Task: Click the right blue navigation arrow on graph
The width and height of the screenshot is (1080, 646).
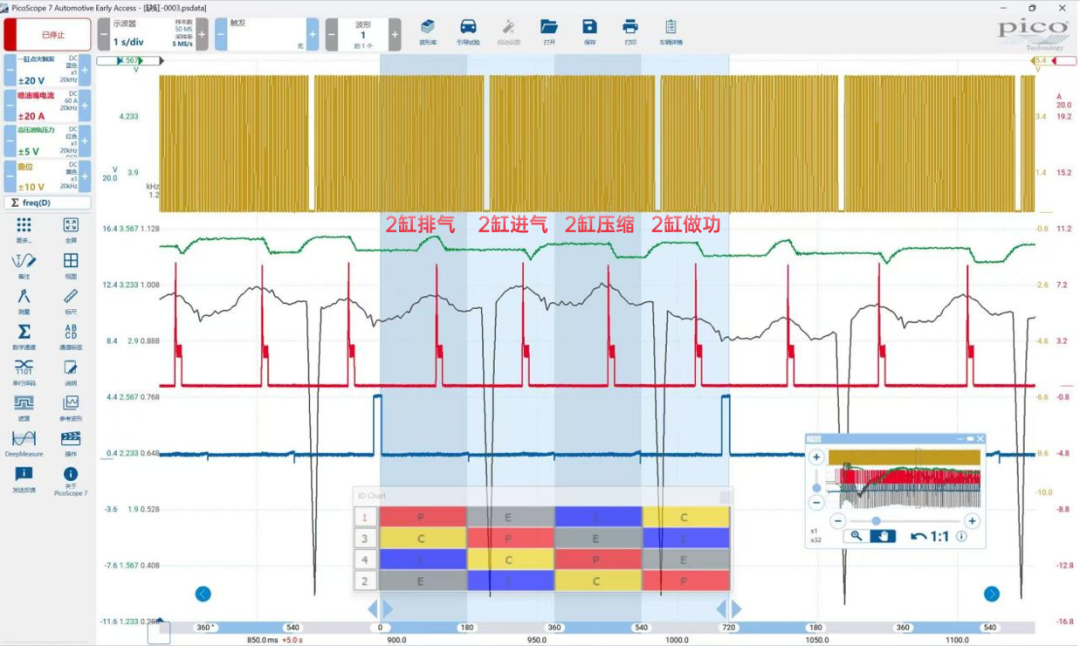Action: [991, 594]
